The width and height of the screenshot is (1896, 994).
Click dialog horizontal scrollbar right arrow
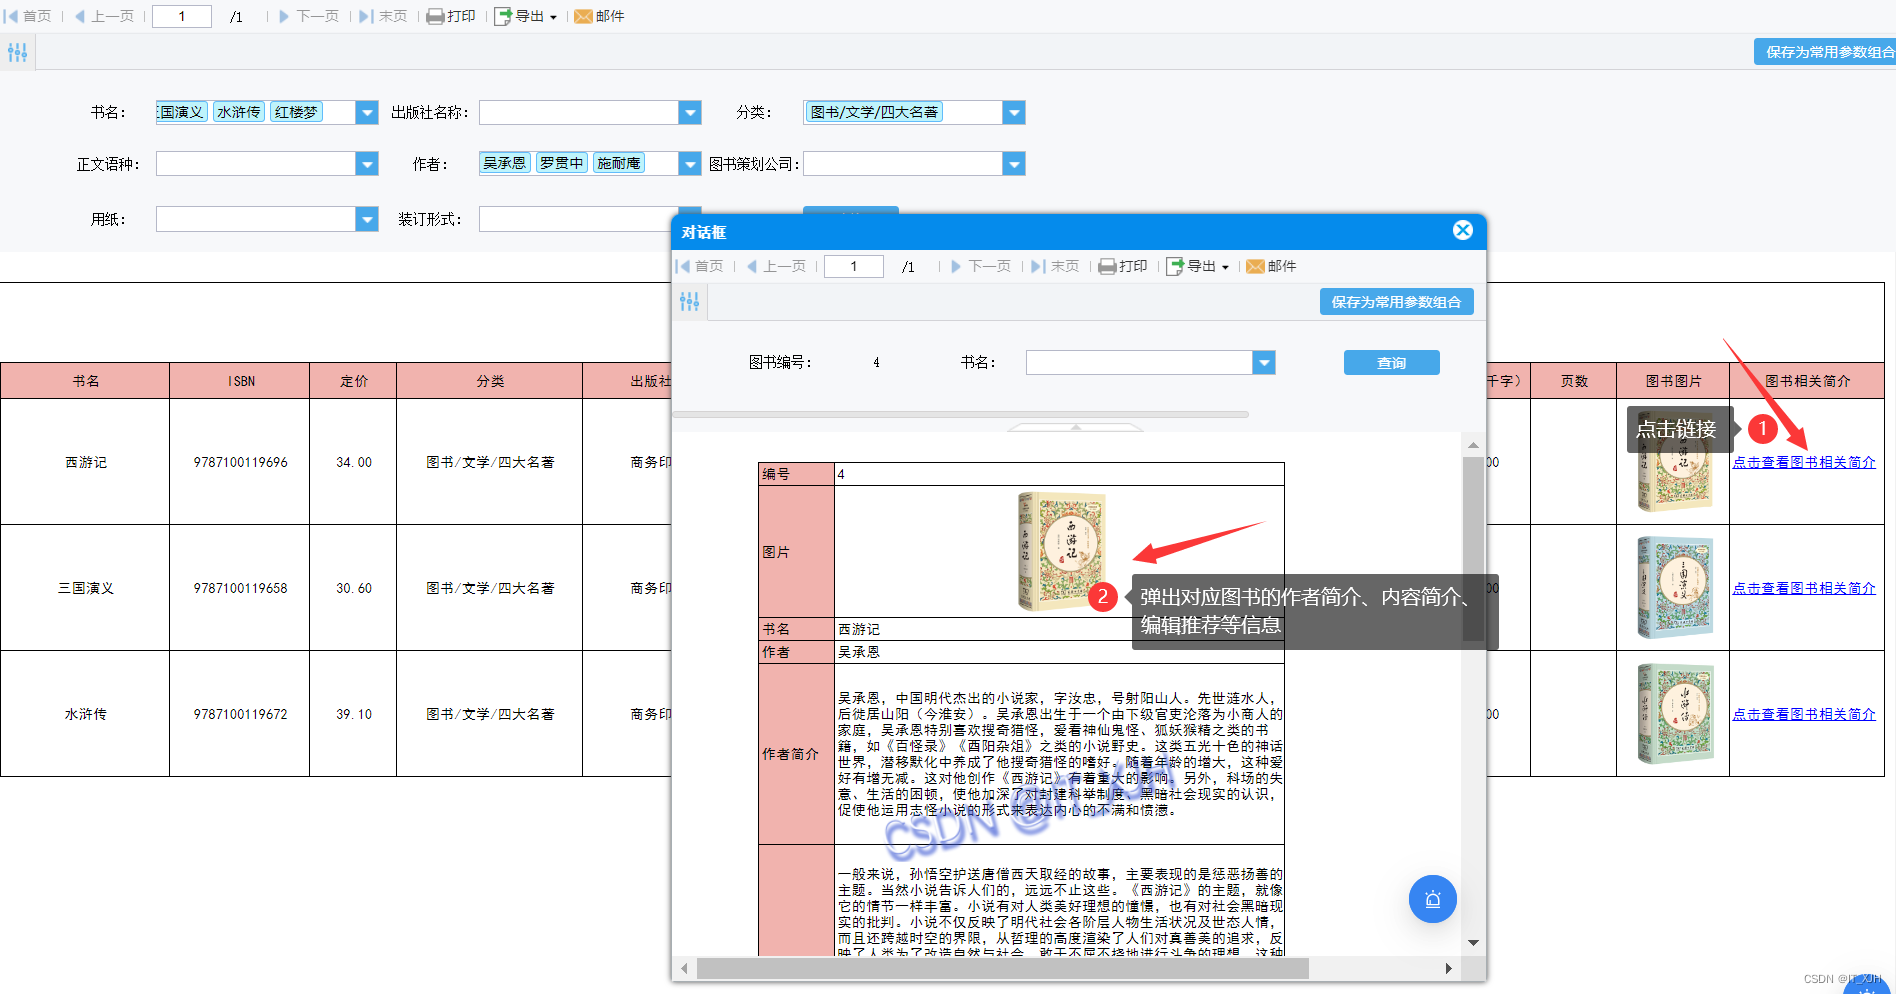point(1448,968)
